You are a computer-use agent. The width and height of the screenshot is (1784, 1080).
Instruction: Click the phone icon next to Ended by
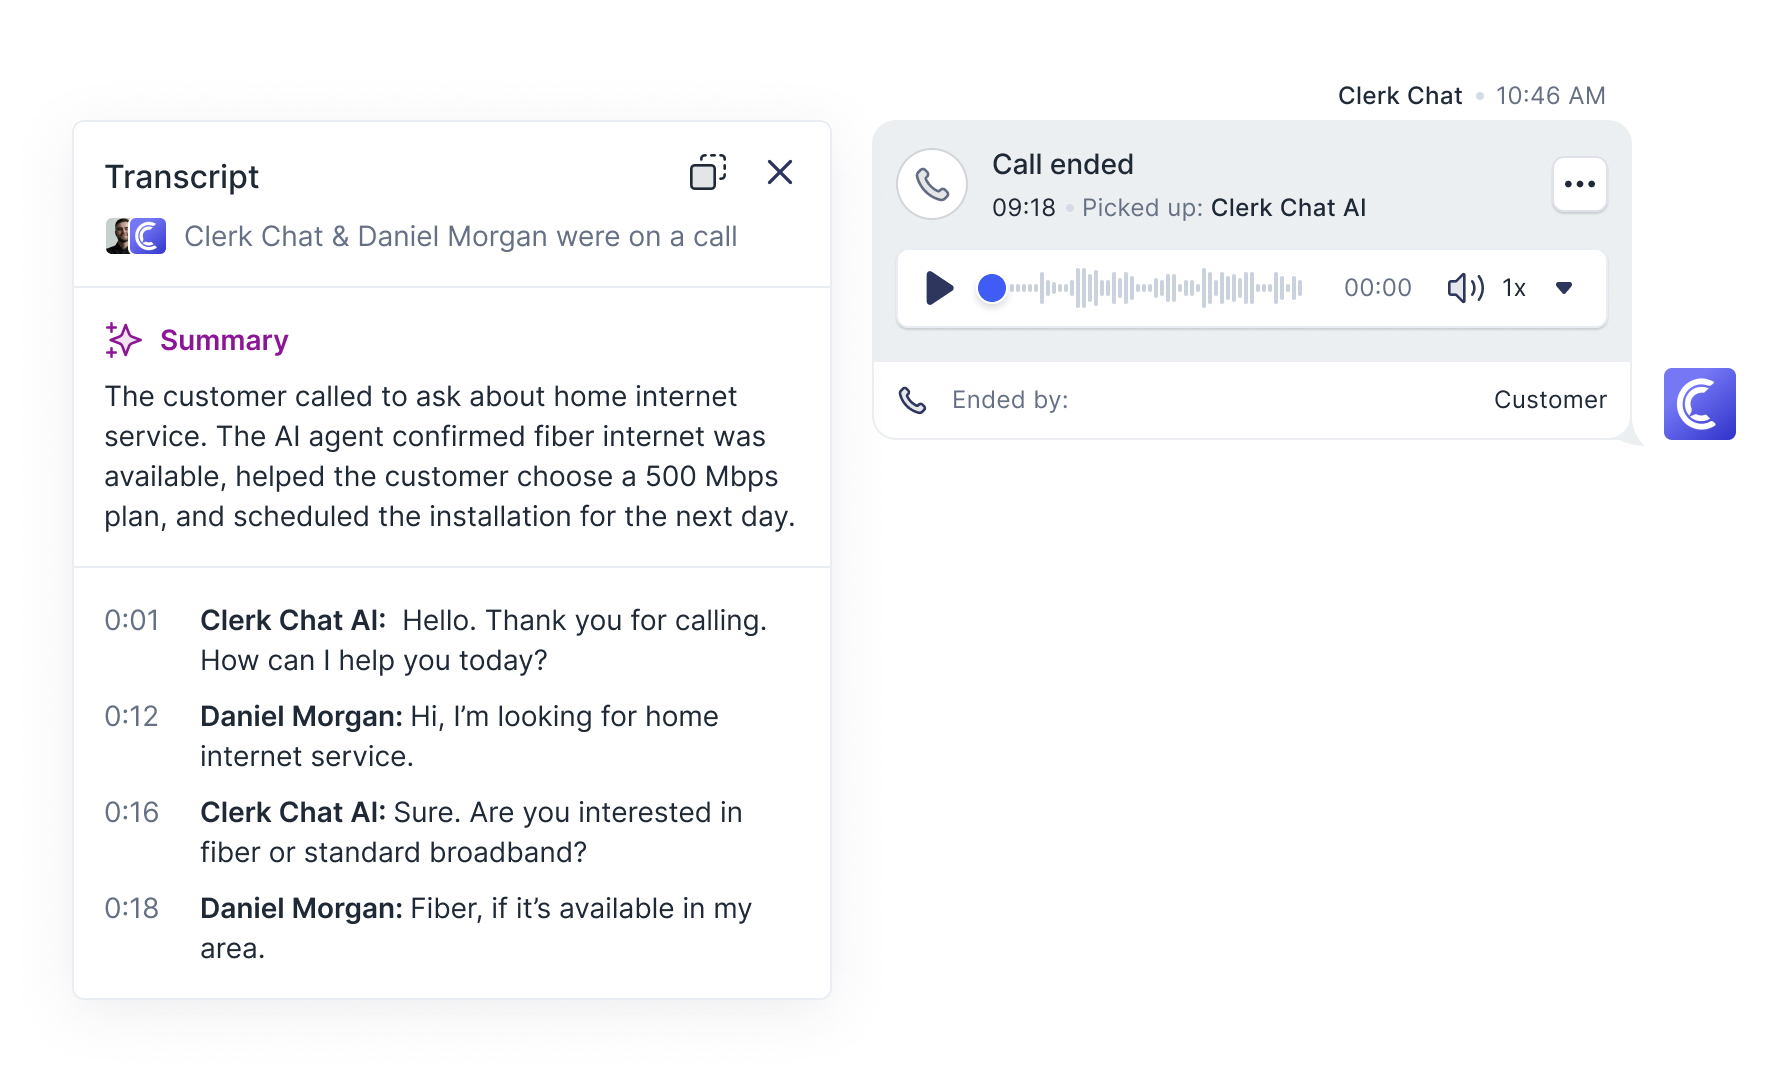[912, 400]
